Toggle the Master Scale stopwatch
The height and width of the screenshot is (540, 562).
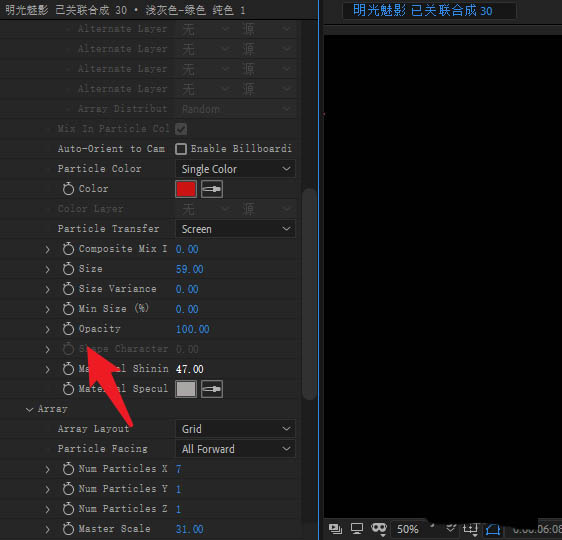point(68,529)
